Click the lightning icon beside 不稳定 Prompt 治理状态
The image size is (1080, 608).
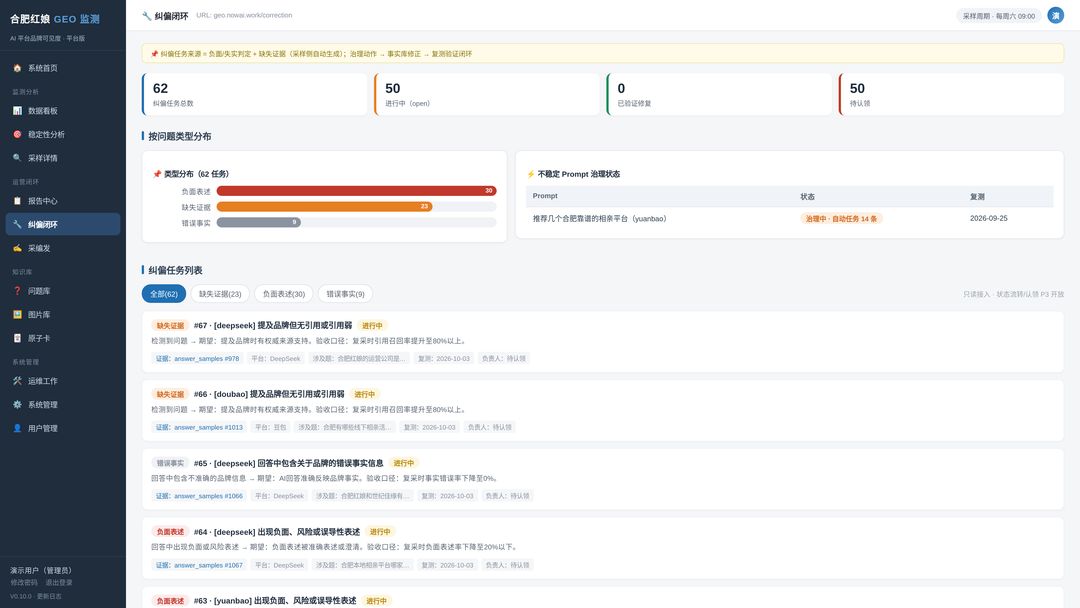click(x=530, y=174)
